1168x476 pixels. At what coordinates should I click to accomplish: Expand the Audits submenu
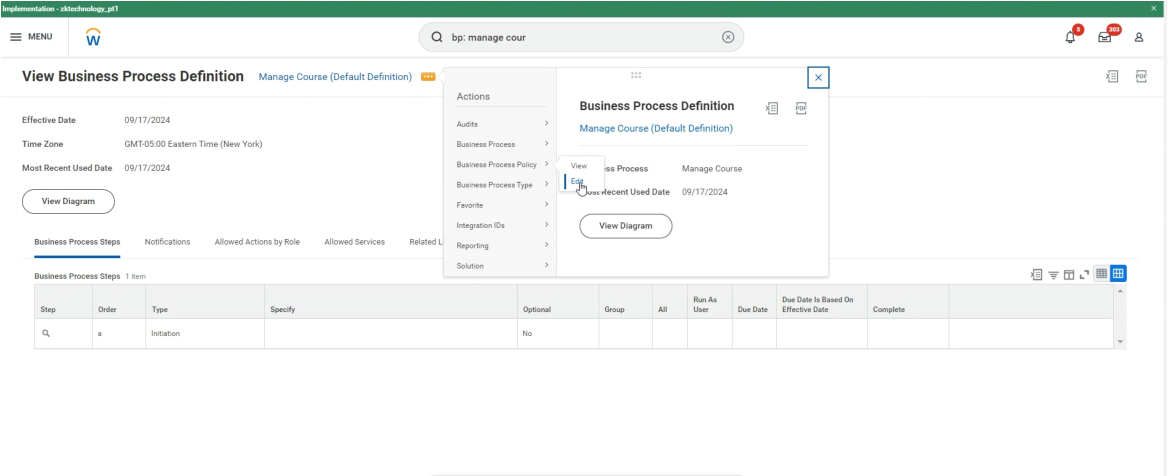(x=501, y=124)
